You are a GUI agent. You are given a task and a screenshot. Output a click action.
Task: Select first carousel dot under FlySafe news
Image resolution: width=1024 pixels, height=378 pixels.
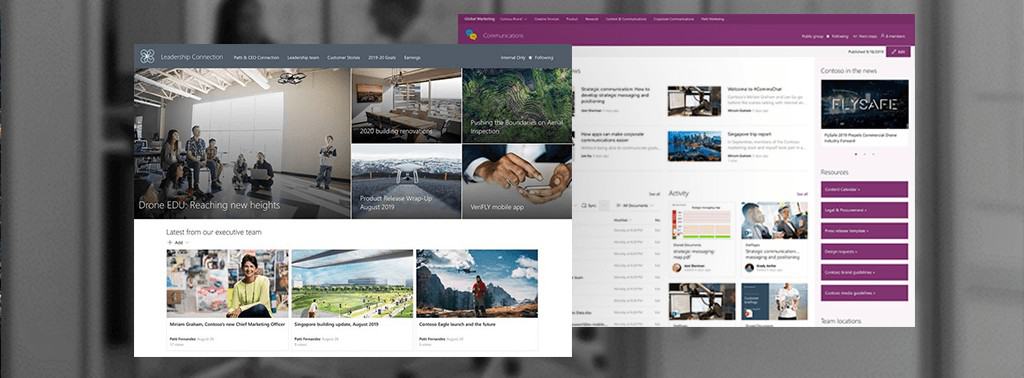(x=856, y=154)
